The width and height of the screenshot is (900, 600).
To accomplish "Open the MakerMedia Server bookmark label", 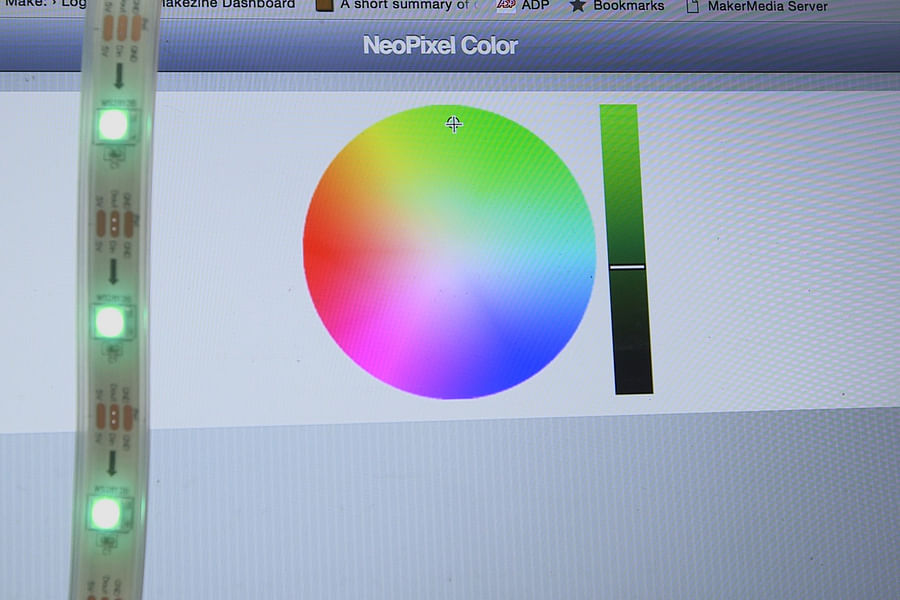I will 767,7.
